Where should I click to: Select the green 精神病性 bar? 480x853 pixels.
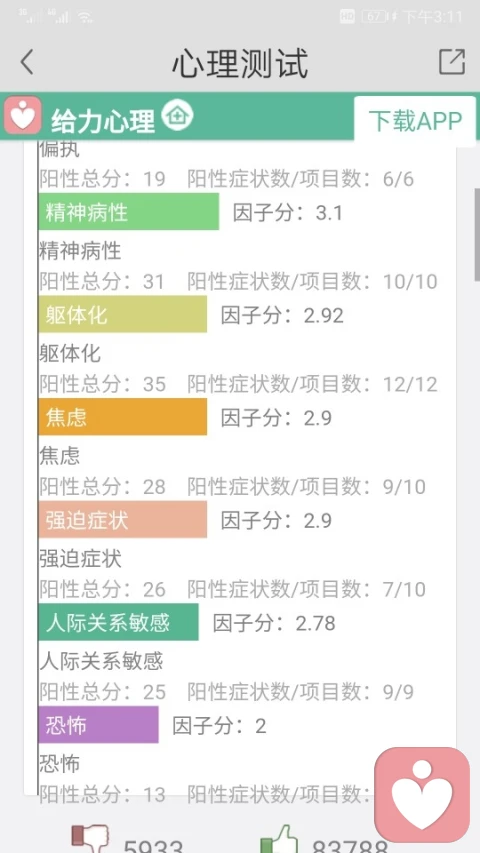128,212
